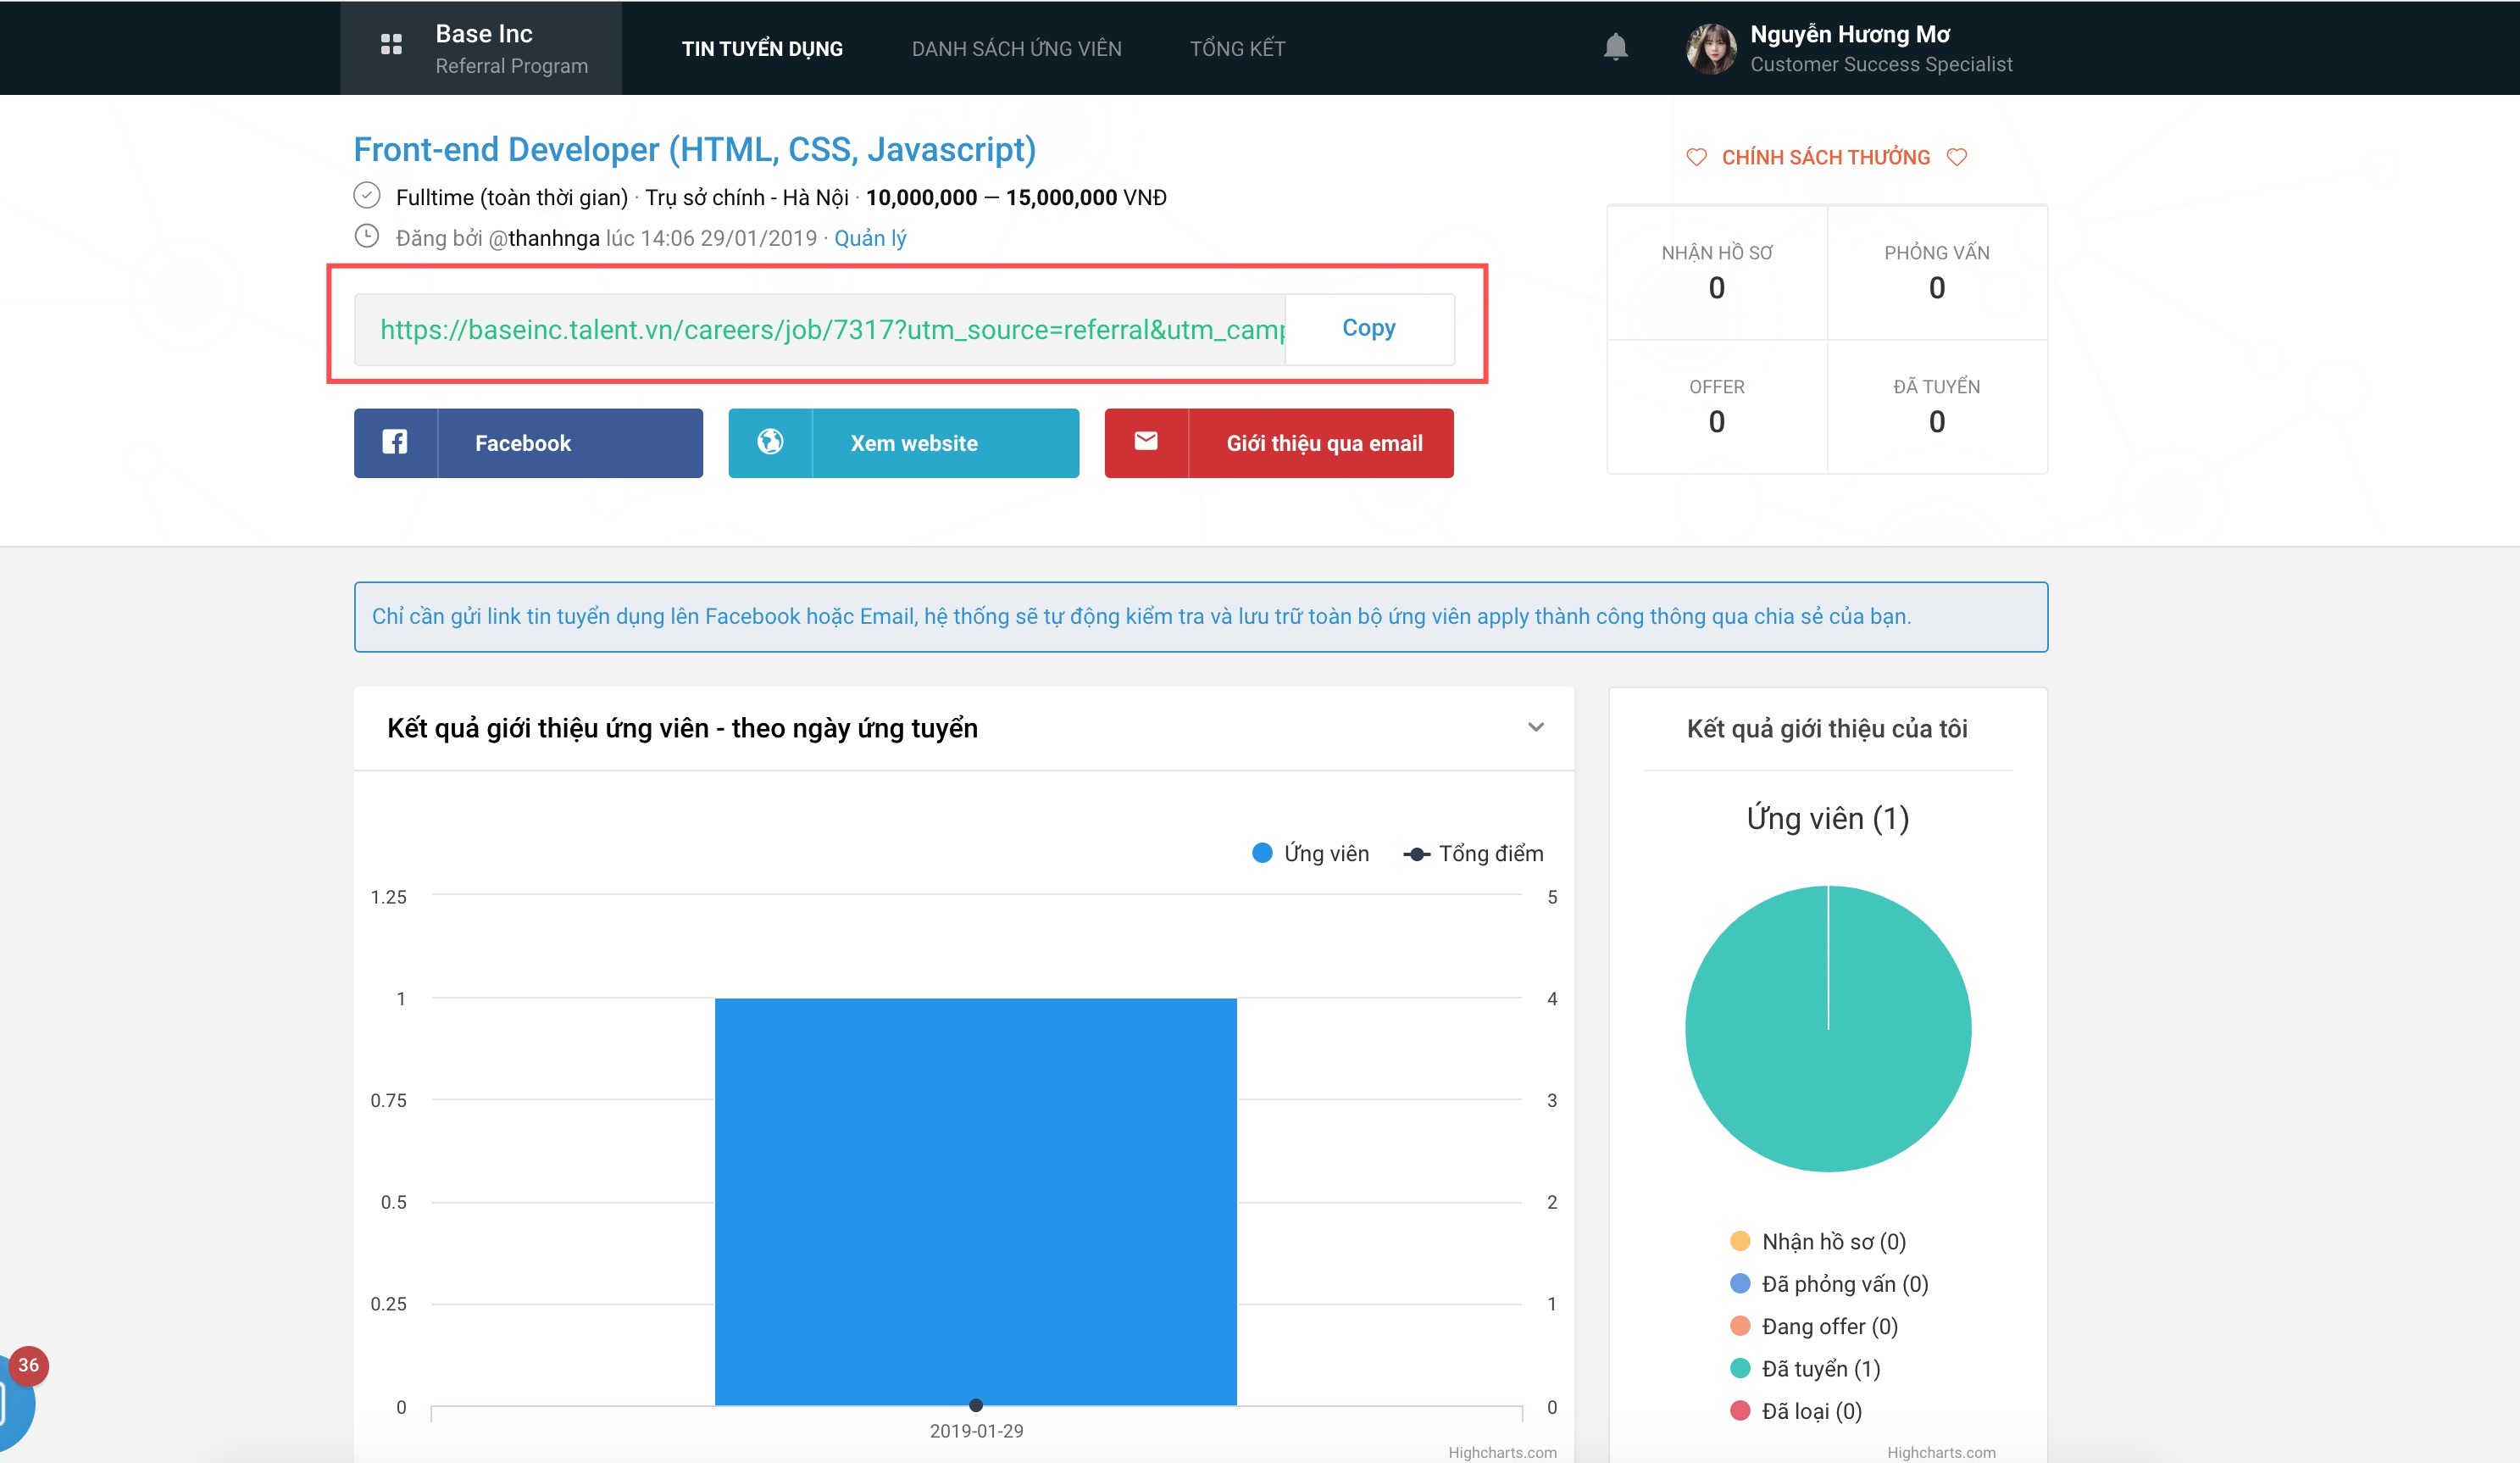The width and height of the screenshot is (2520, 1463).
Task: Click the teal pie chart slice
Action: click(x=1827, y=1060)
